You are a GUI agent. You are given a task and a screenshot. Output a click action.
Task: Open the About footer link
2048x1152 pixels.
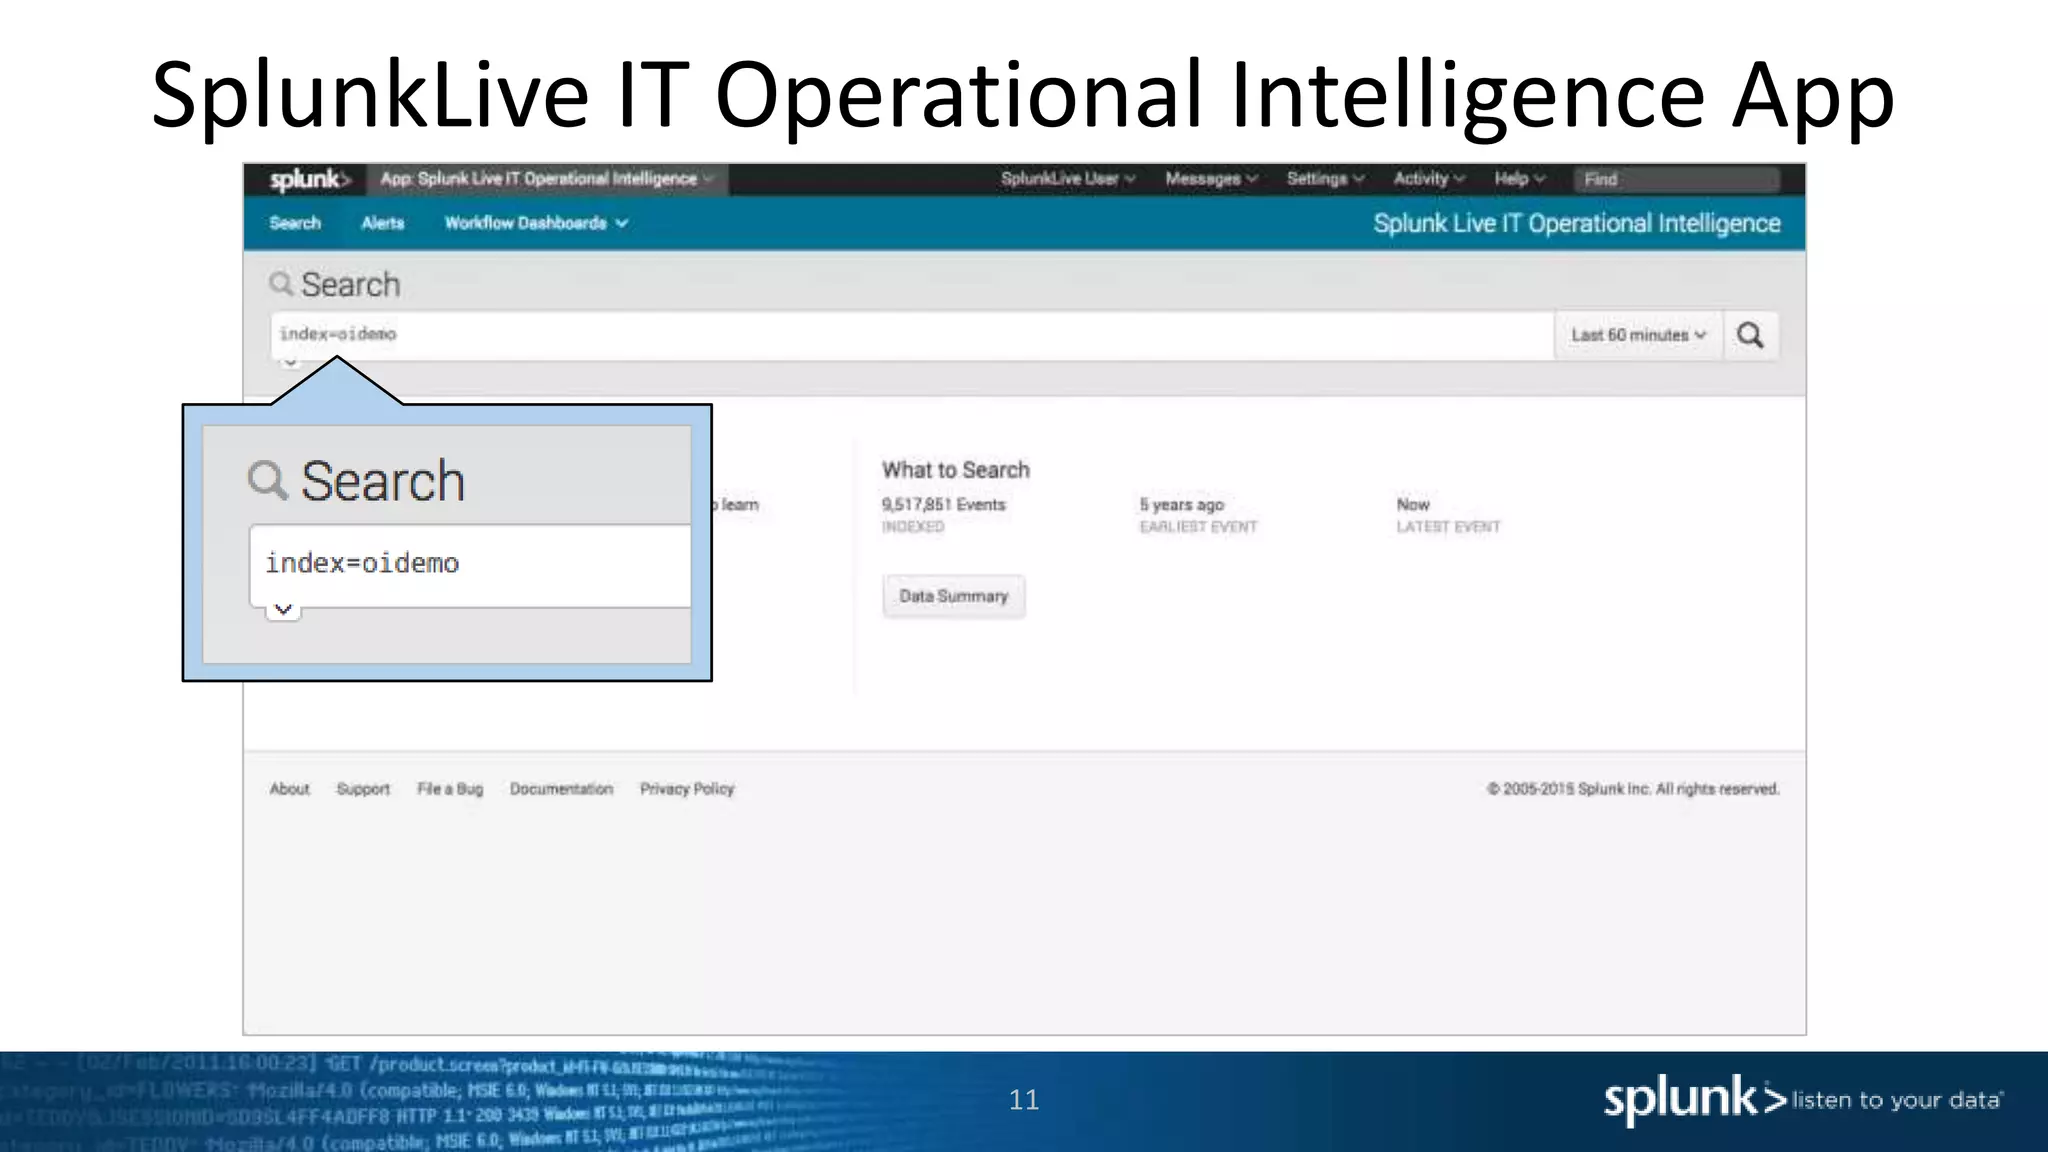click(x=290, y=789)
